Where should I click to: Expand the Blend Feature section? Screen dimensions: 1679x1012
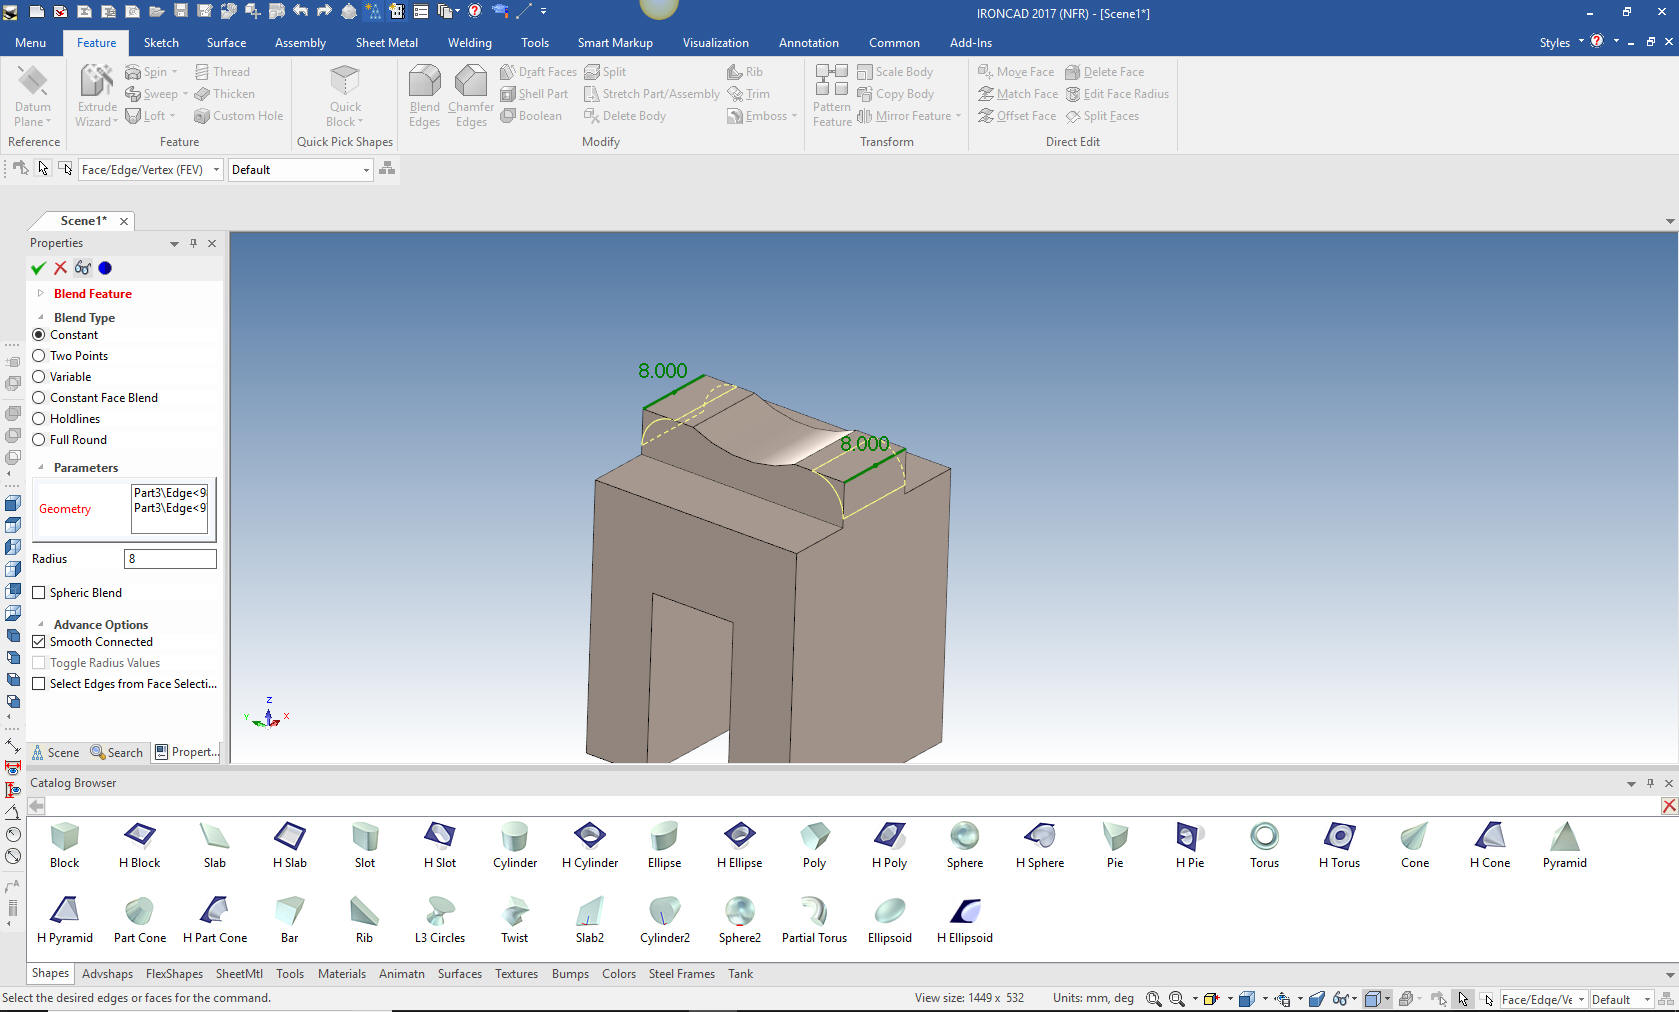40,294
